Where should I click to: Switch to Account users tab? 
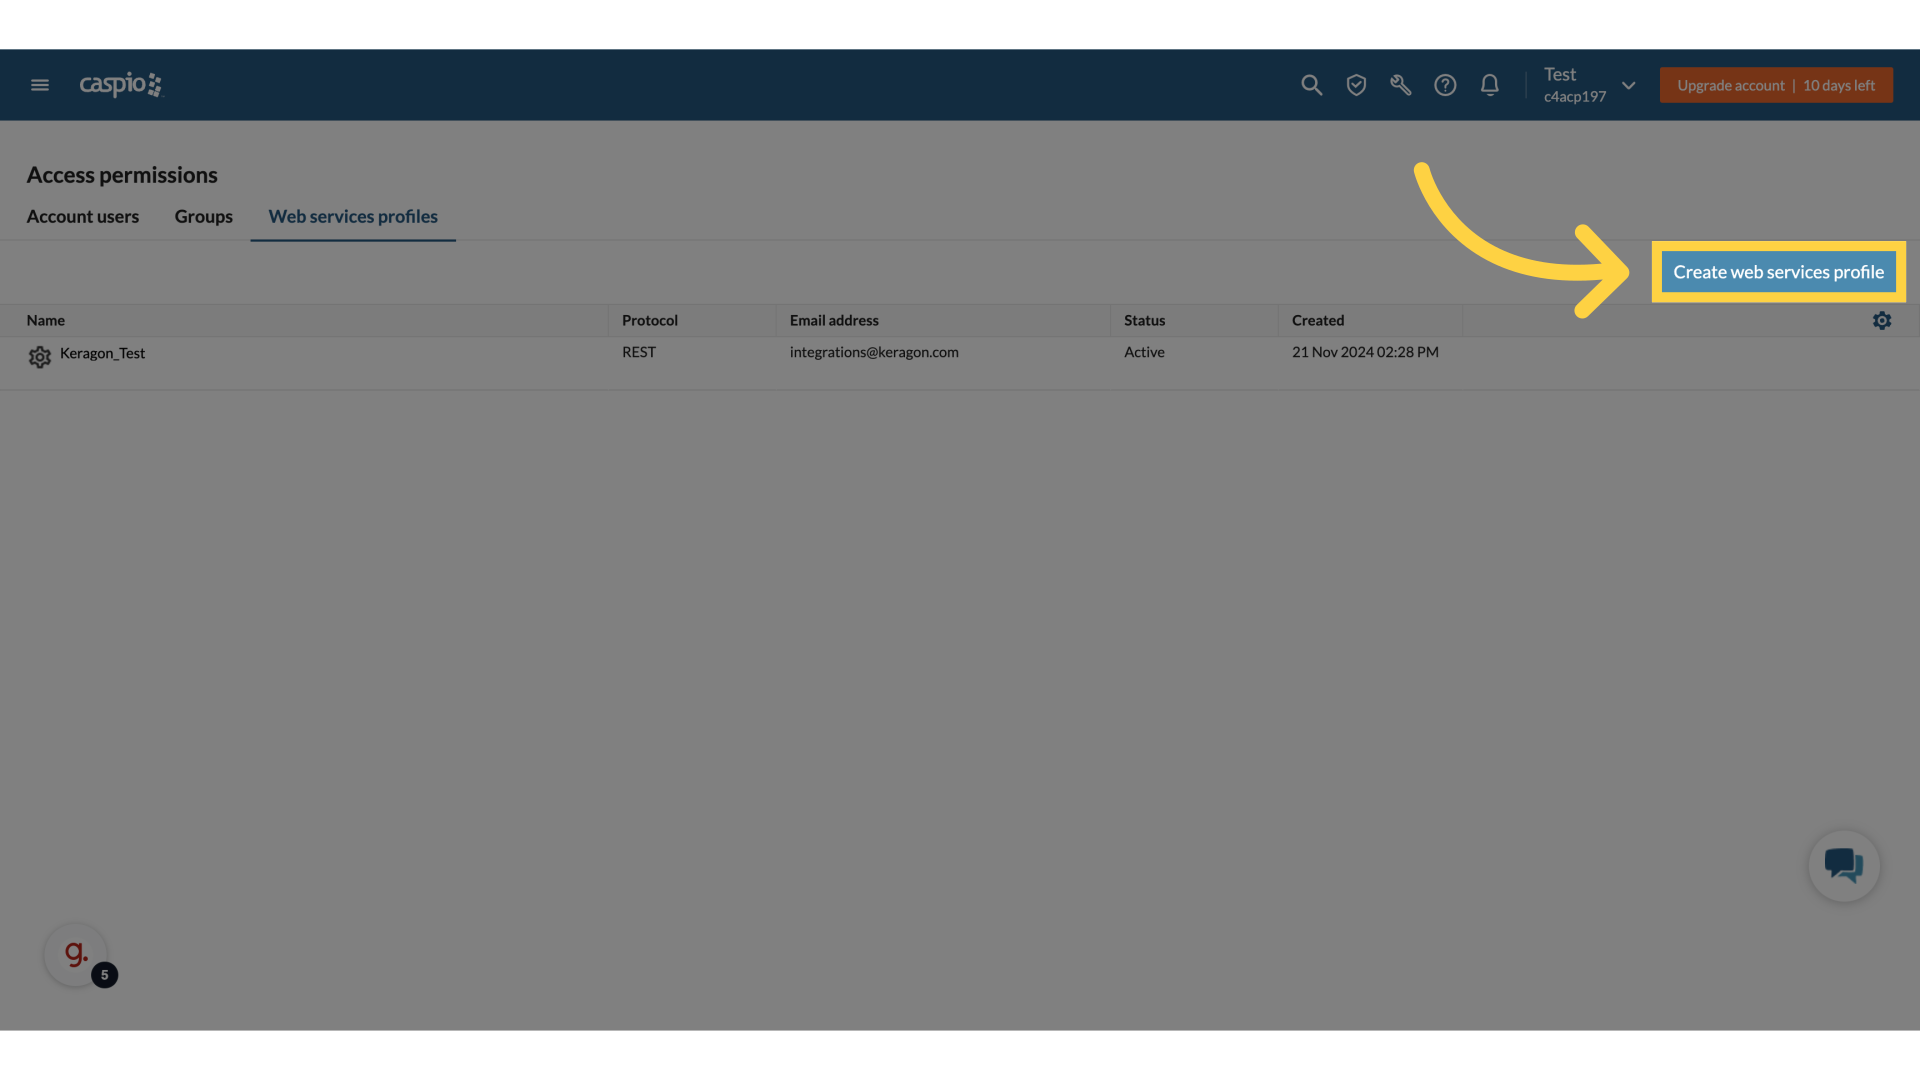[83, 217]
